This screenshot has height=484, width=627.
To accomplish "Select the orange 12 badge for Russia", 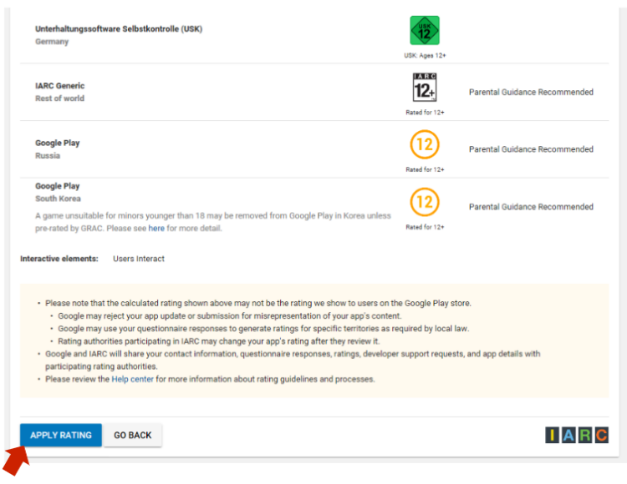I will pos(424,146).
